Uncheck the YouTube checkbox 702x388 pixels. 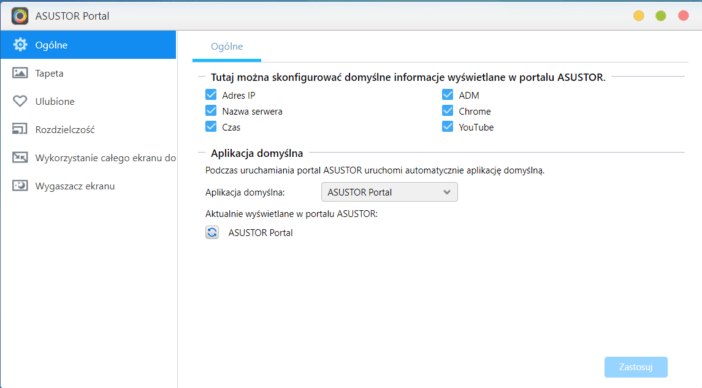(448, 127)
